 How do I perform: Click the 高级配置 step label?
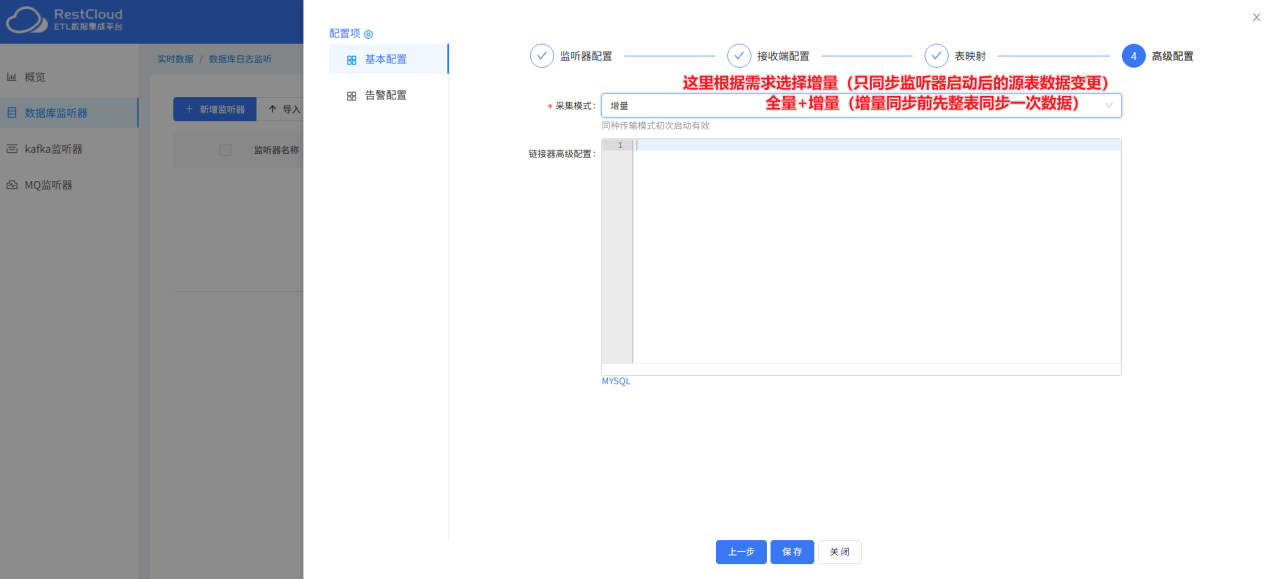[1173, 56]
